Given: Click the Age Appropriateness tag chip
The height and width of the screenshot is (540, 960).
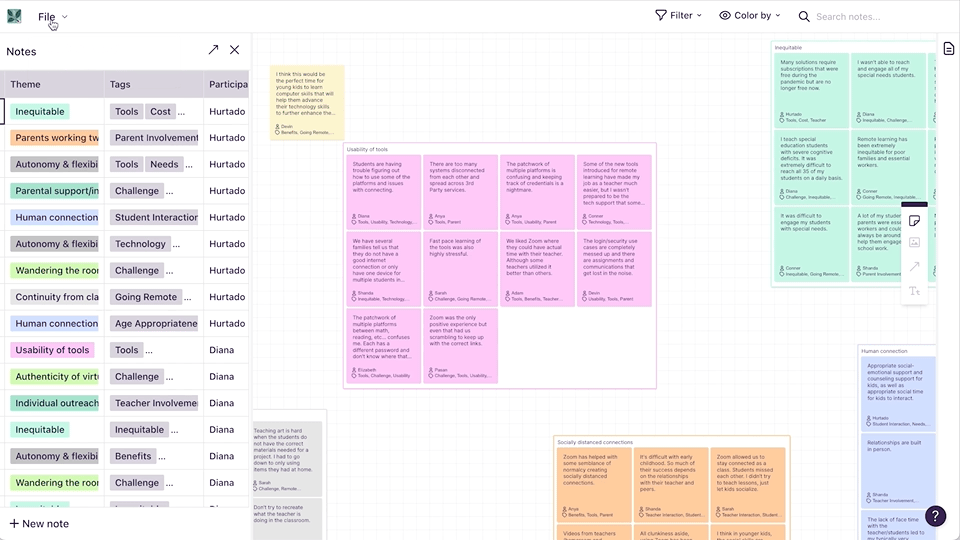Looking at the screenshot, I should [x=154, y=323].
